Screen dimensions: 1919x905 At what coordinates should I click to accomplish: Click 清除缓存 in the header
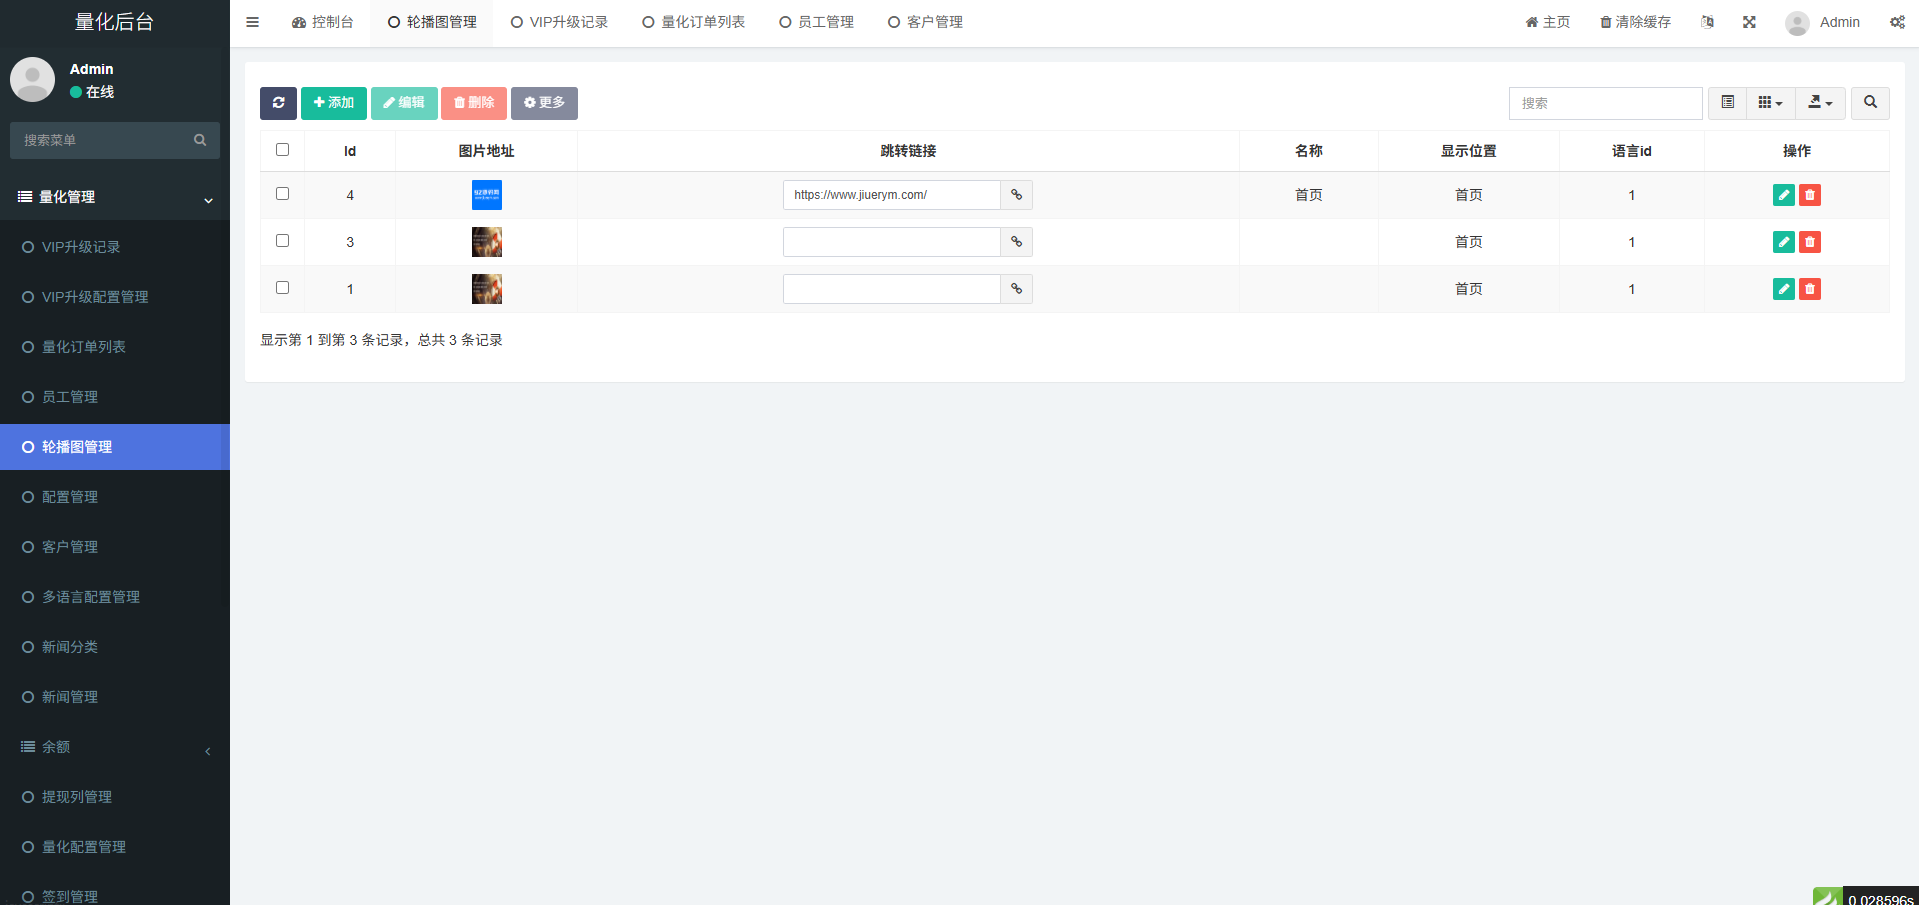click(x=1635, y=22)
